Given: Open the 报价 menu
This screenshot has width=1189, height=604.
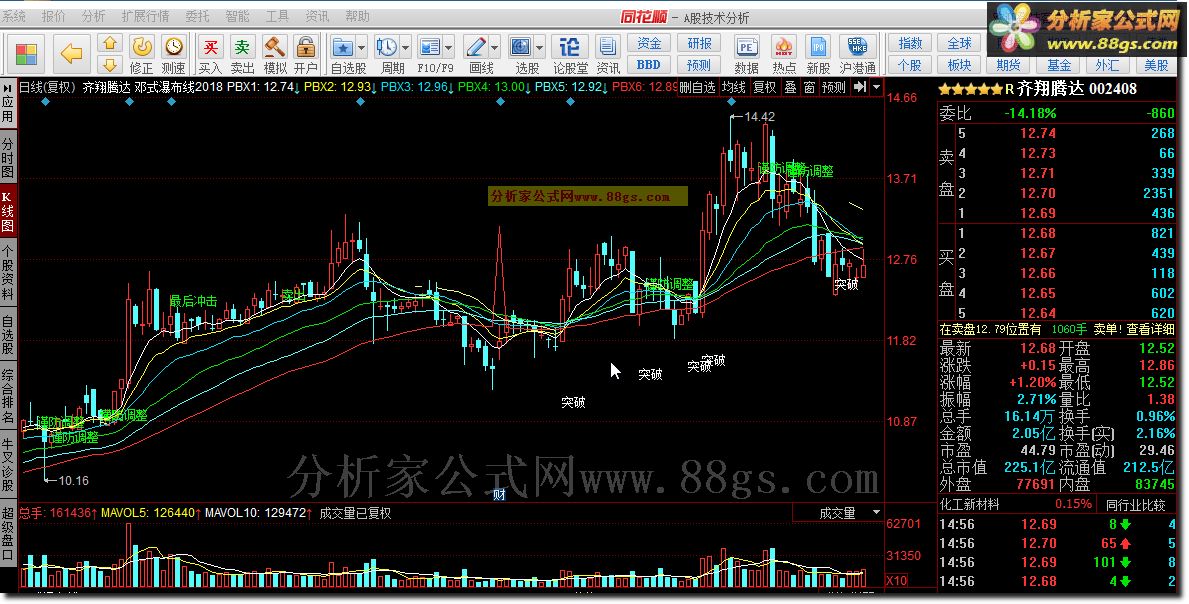Looking at the screenshot, I should [54, 16].
